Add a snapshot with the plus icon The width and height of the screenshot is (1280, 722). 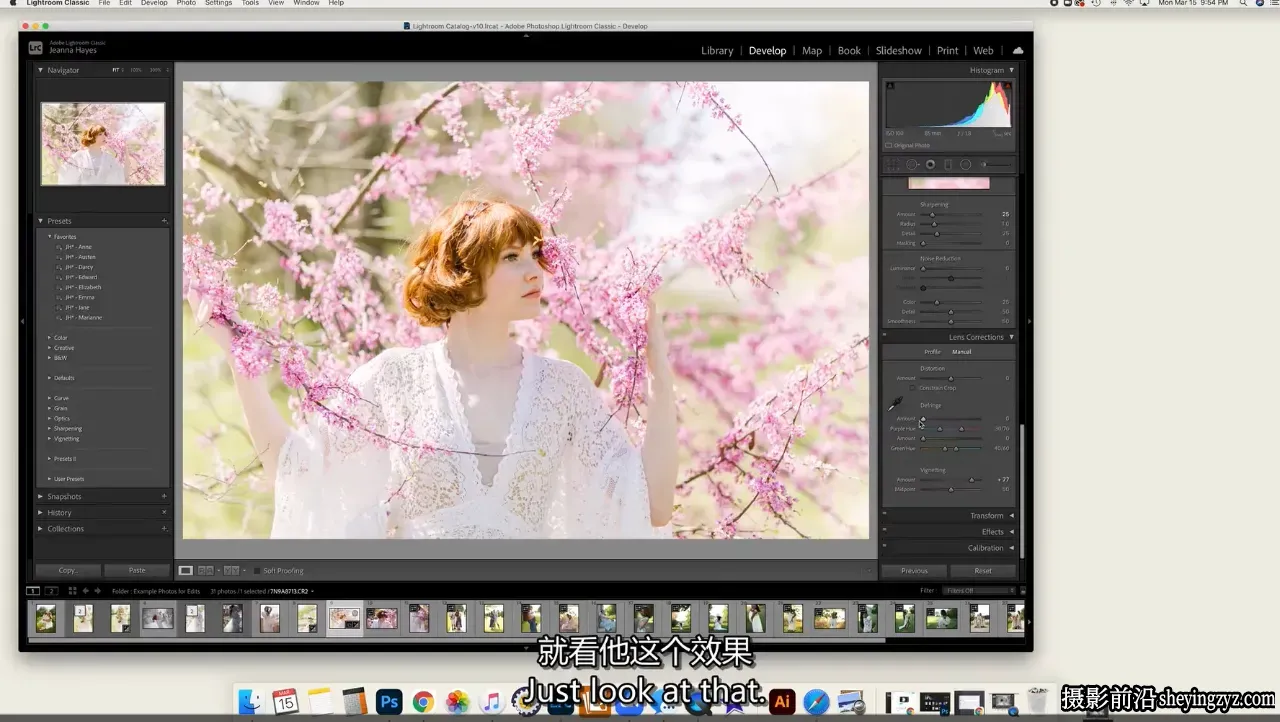click(164, 496)
